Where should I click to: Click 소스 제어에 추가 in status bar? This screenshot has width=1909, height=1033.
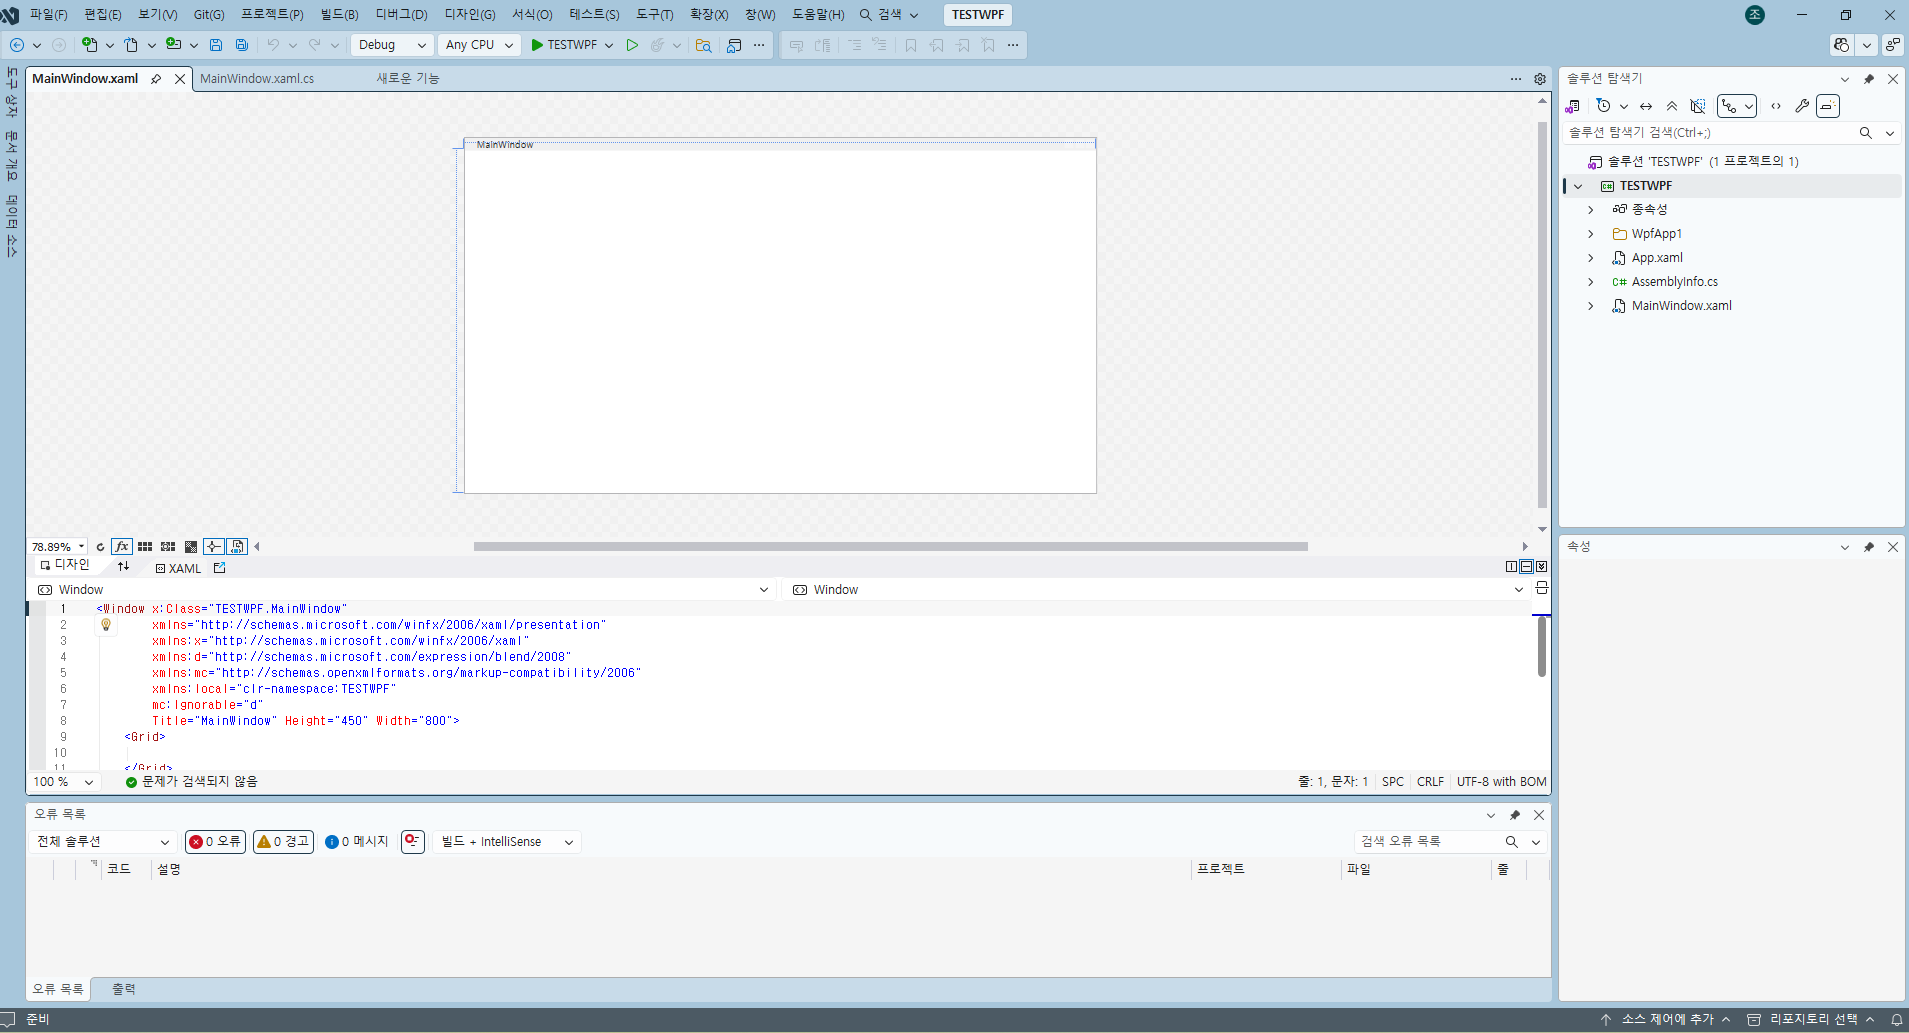point(1666,1019)
